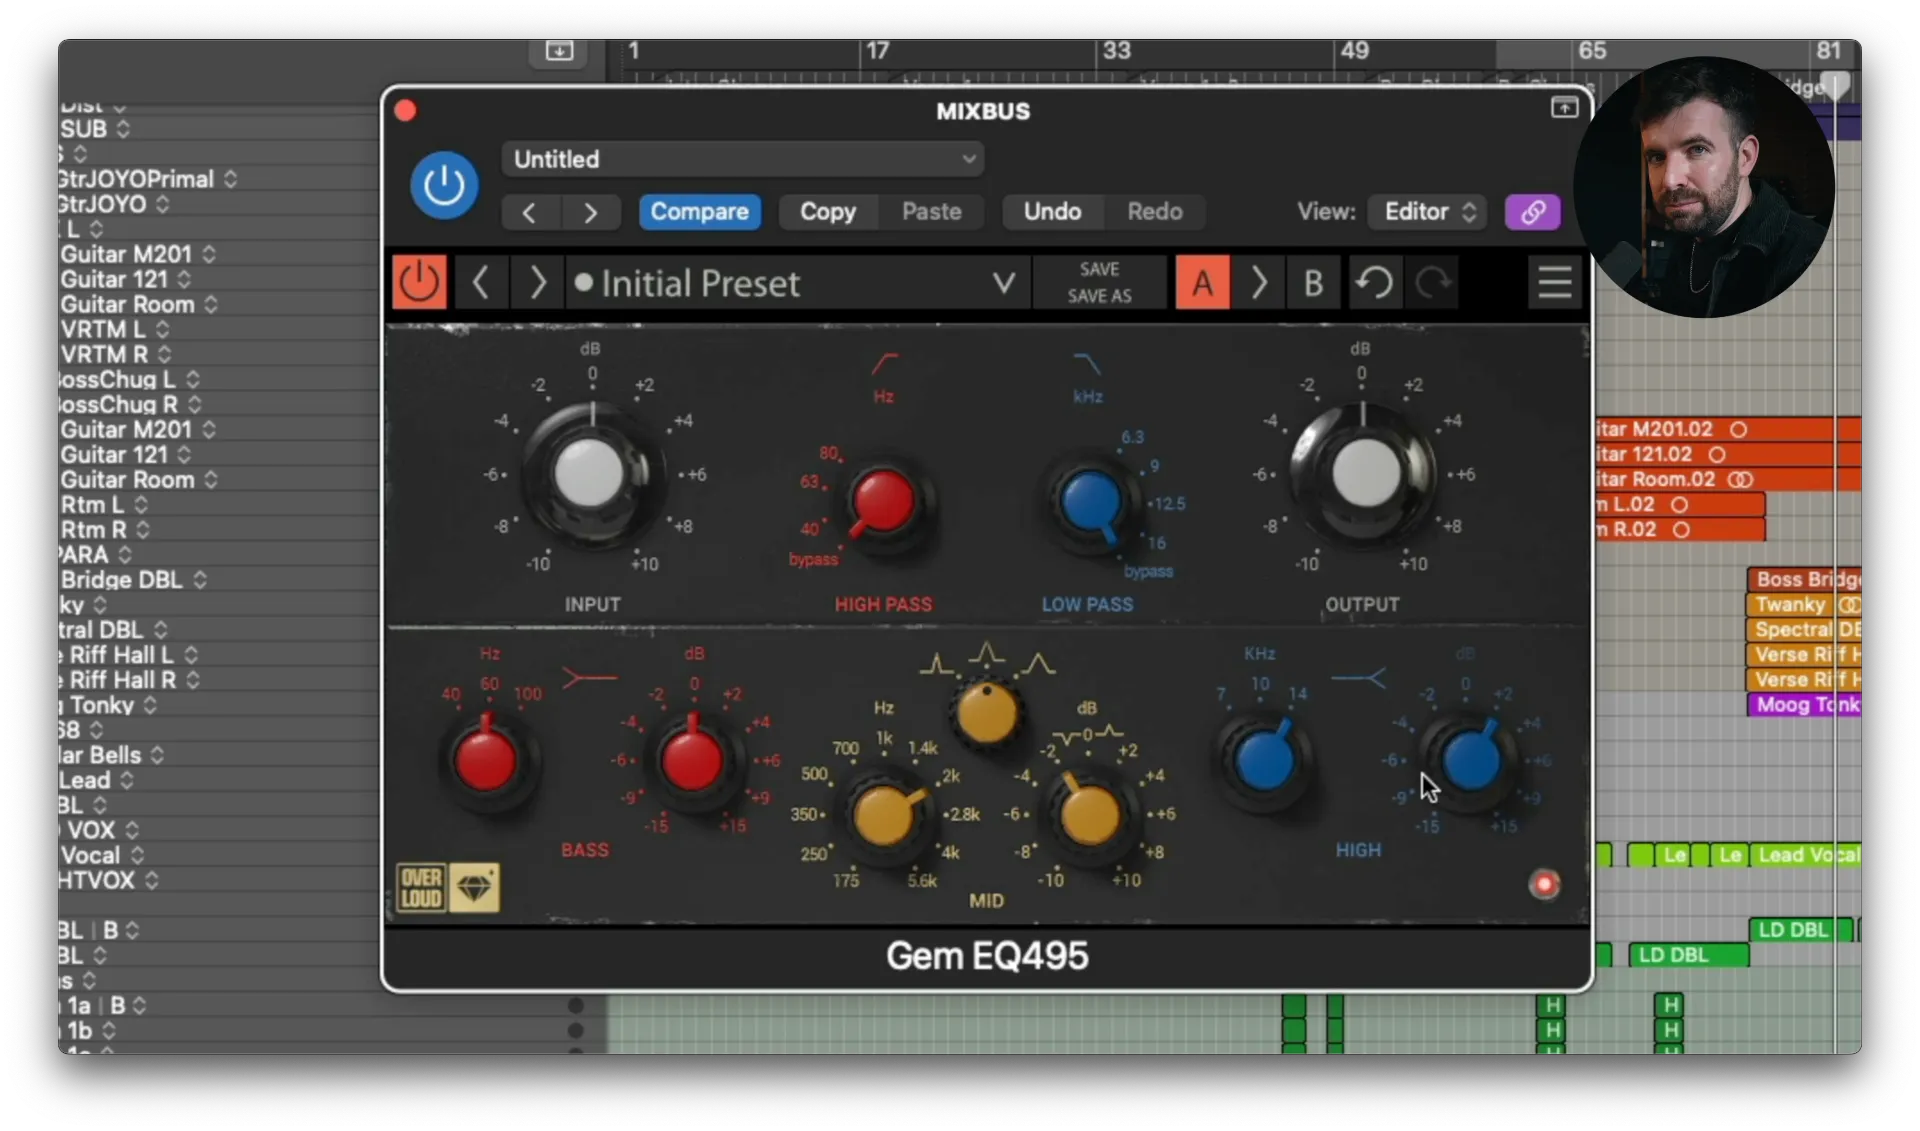Image resolution: width=1920 pixels, height=1131 pixels.
Task: Close the MIXBUS plugin window
Action: point(405,110)
